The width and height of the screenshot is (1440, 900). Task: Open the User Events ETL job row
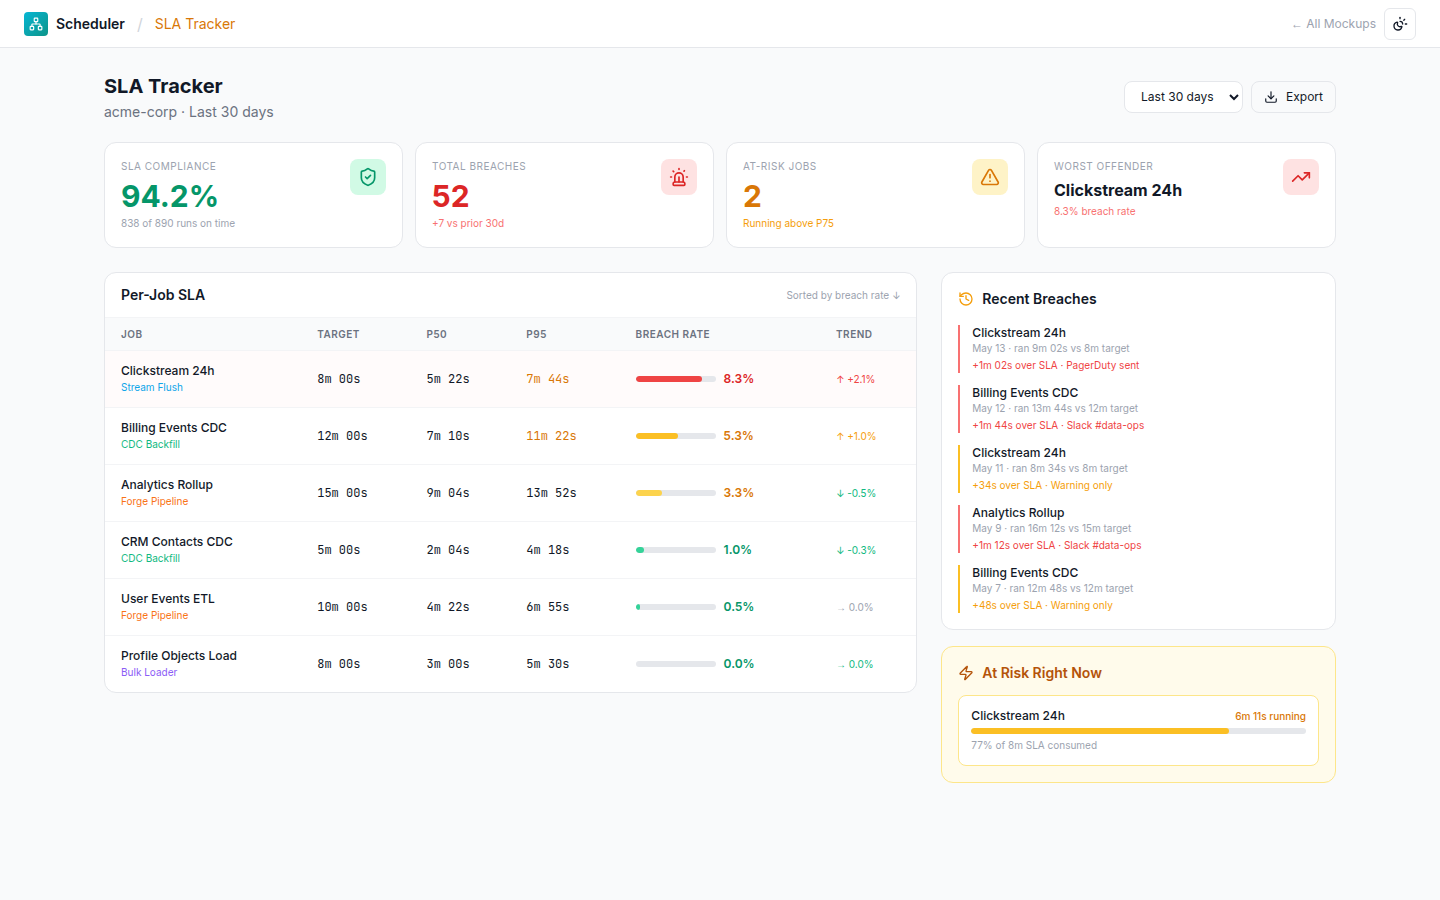(x=510, y=607)
